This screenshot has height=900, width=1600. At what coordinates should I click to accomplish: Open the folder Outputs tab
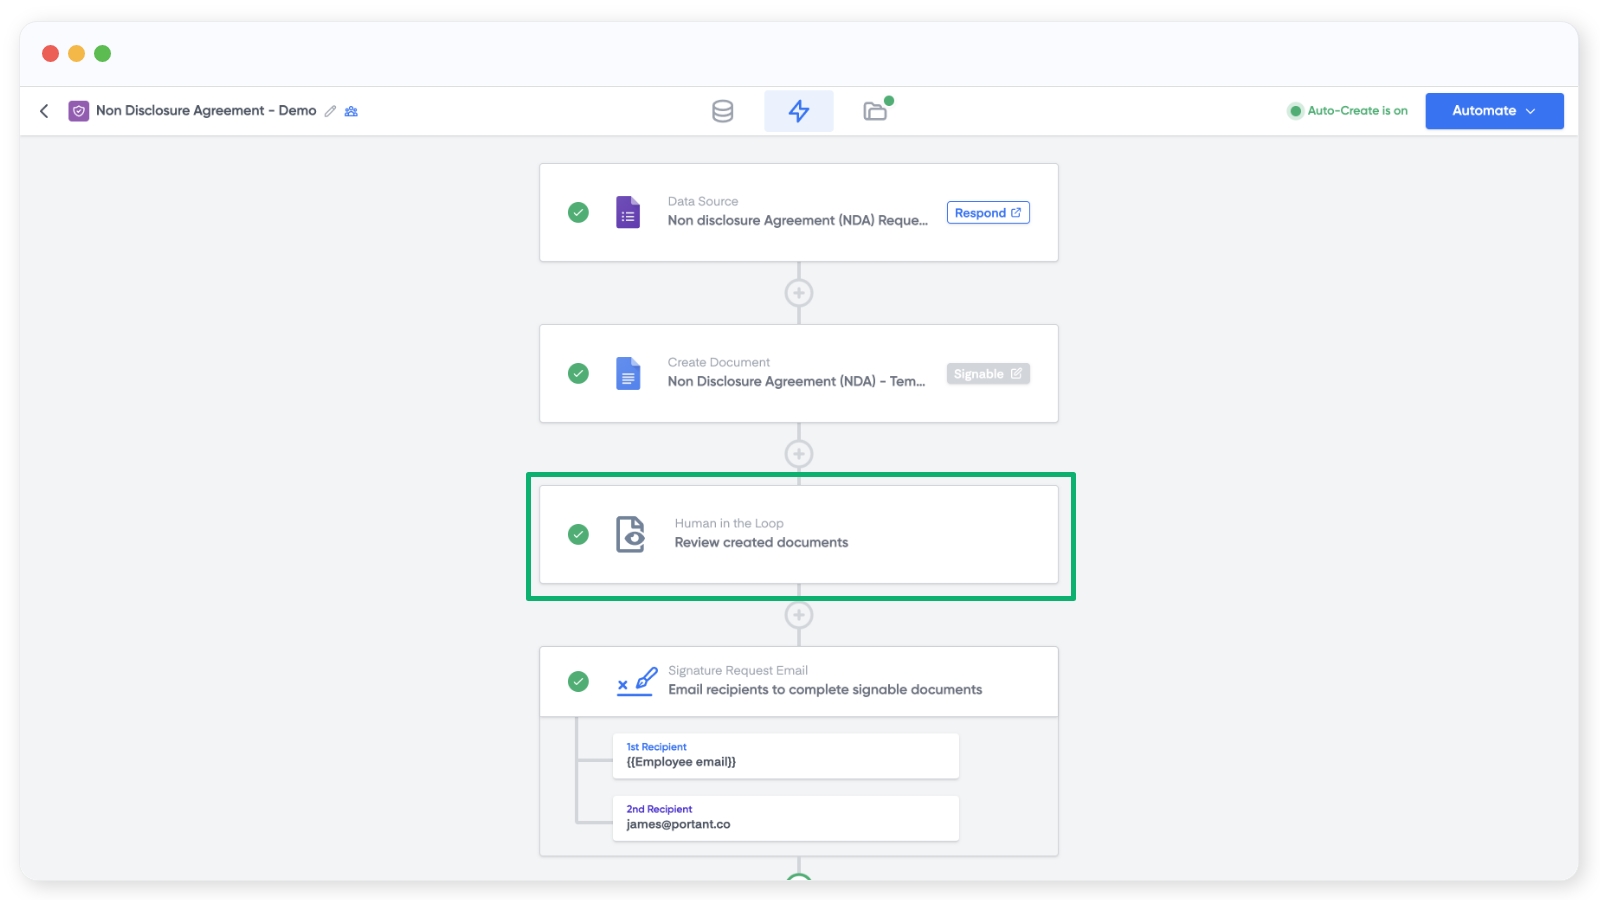876,111
